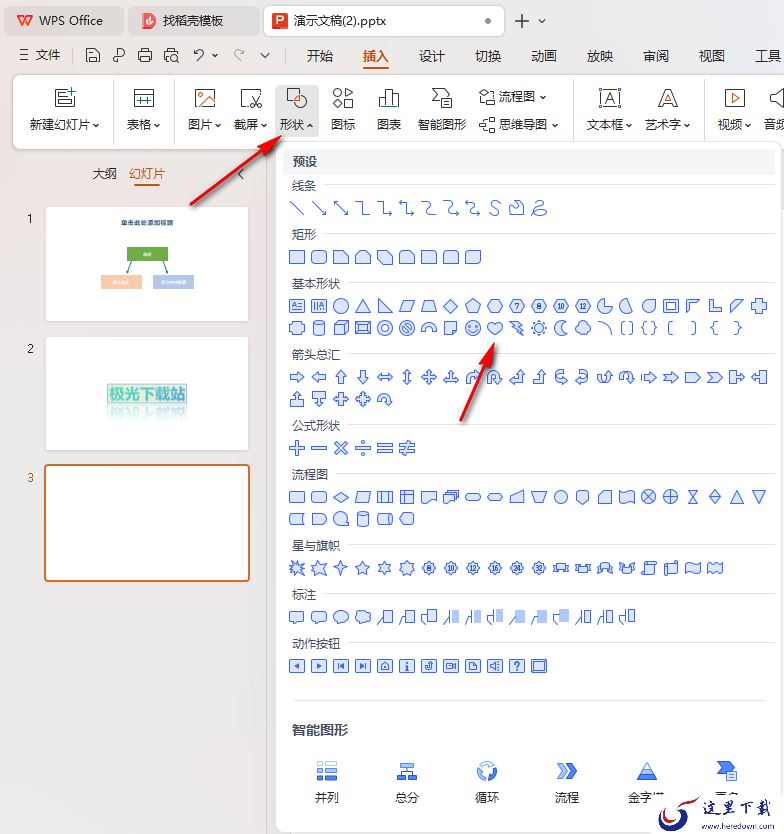Choose the 并列 smart graphic
Viewport: 784px width, 834px height.
tap(327, 782)
